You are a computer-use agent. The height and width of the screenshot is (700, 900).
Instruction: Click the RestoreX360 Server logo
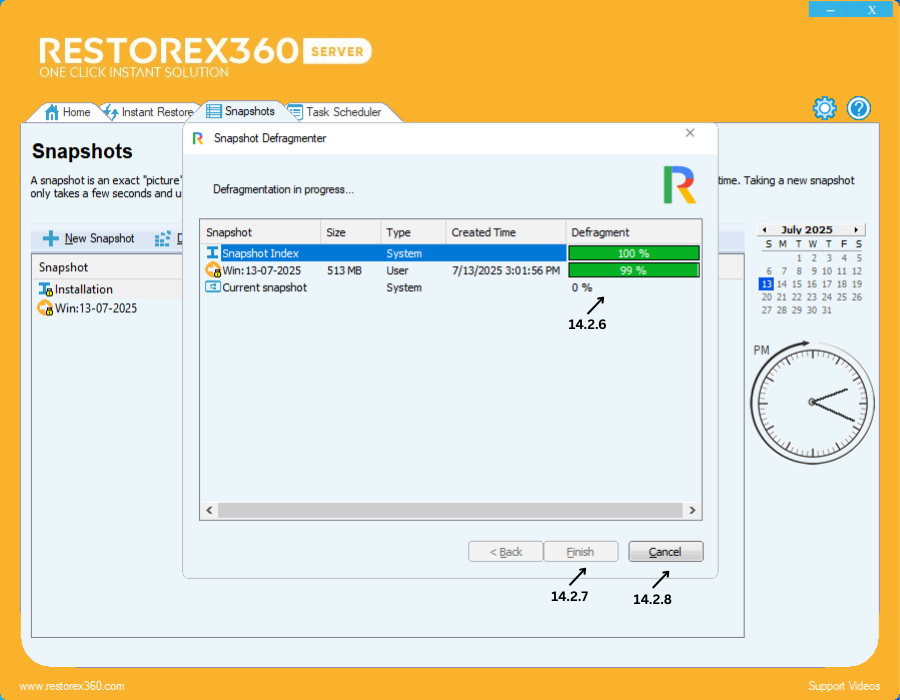point(205,57)
